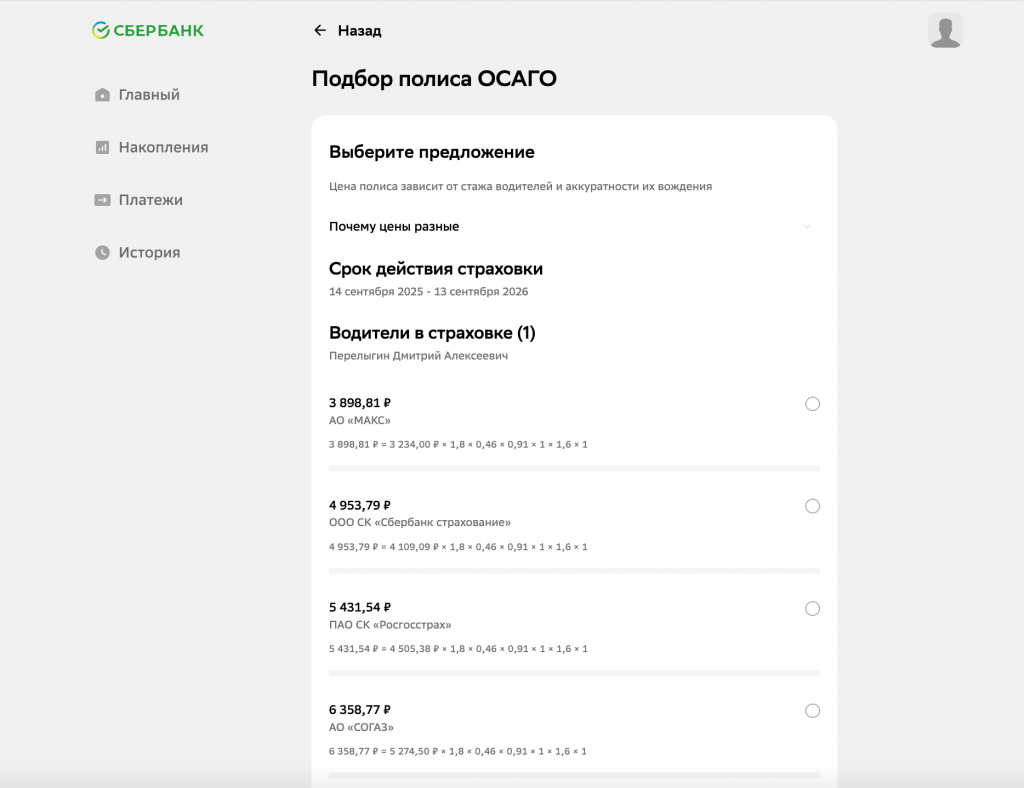This screenshot has width=1024, height=788.
Task: Open the Платежи menu item
Action: (150, 200)
